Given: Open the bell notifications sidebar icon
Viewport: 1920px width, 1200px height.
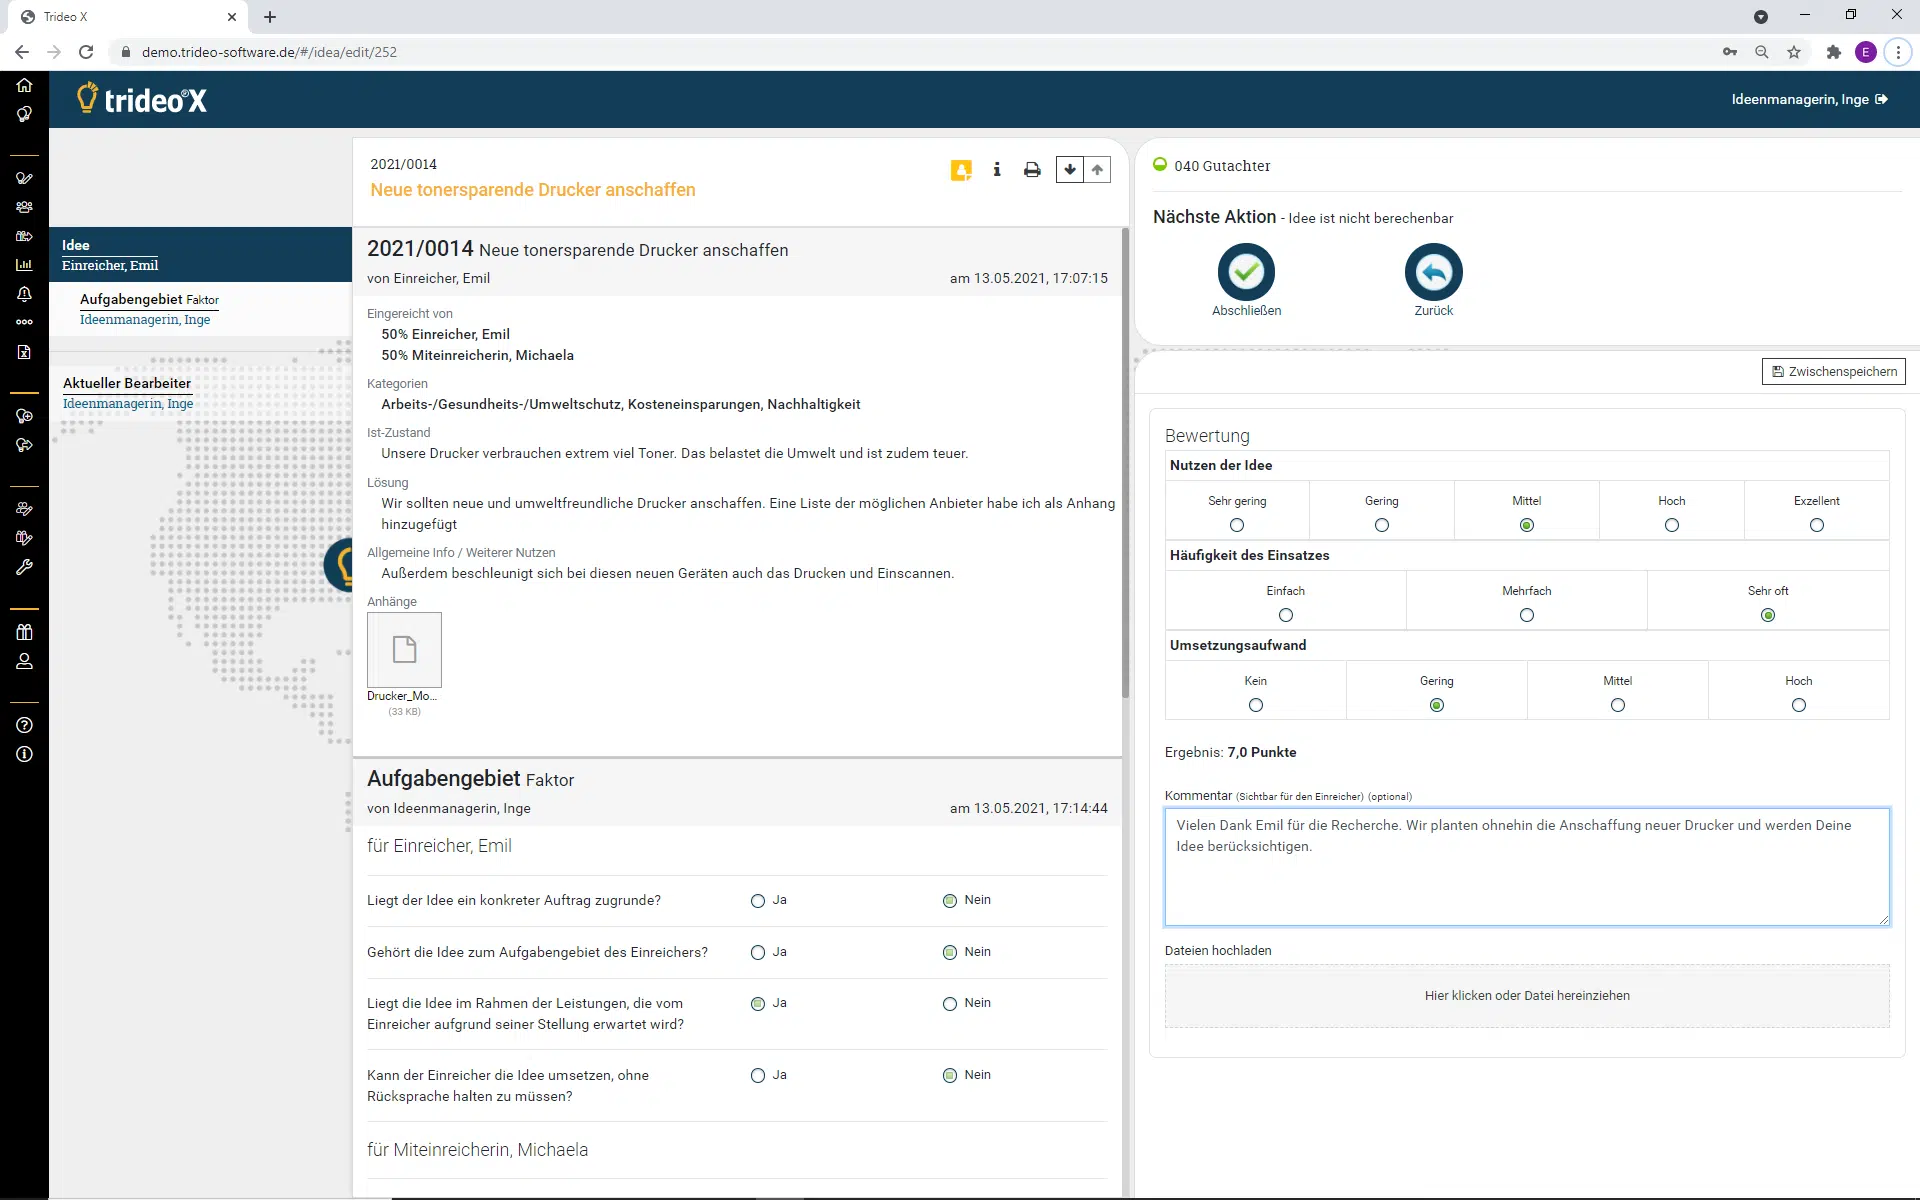Looking at the screenshot, I should [x=24, y=294].
